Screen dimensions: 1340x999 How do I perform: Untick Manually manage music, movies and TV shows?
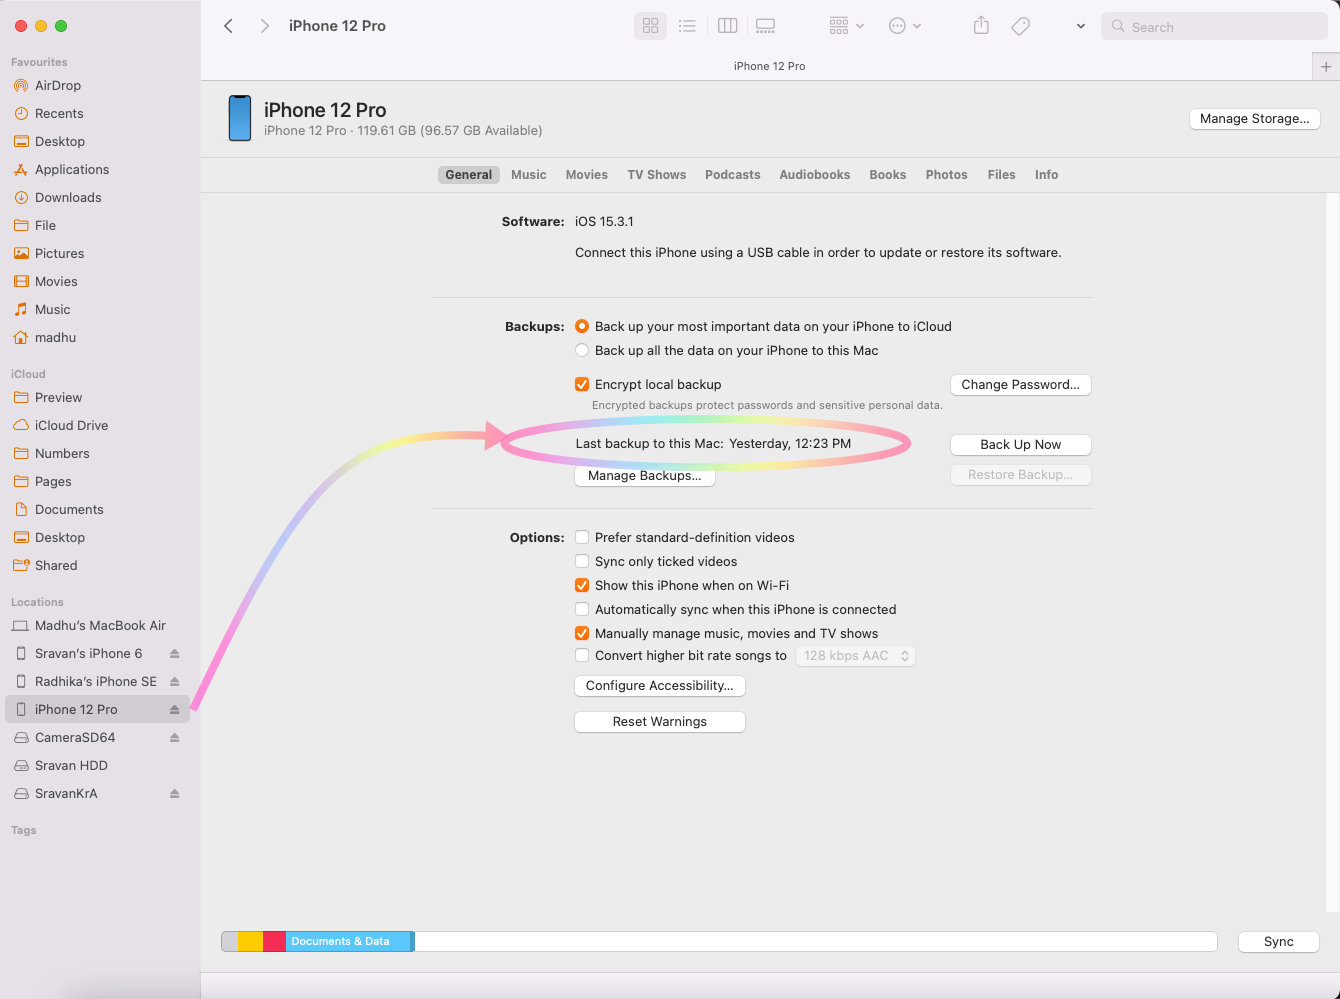(582, 633)
